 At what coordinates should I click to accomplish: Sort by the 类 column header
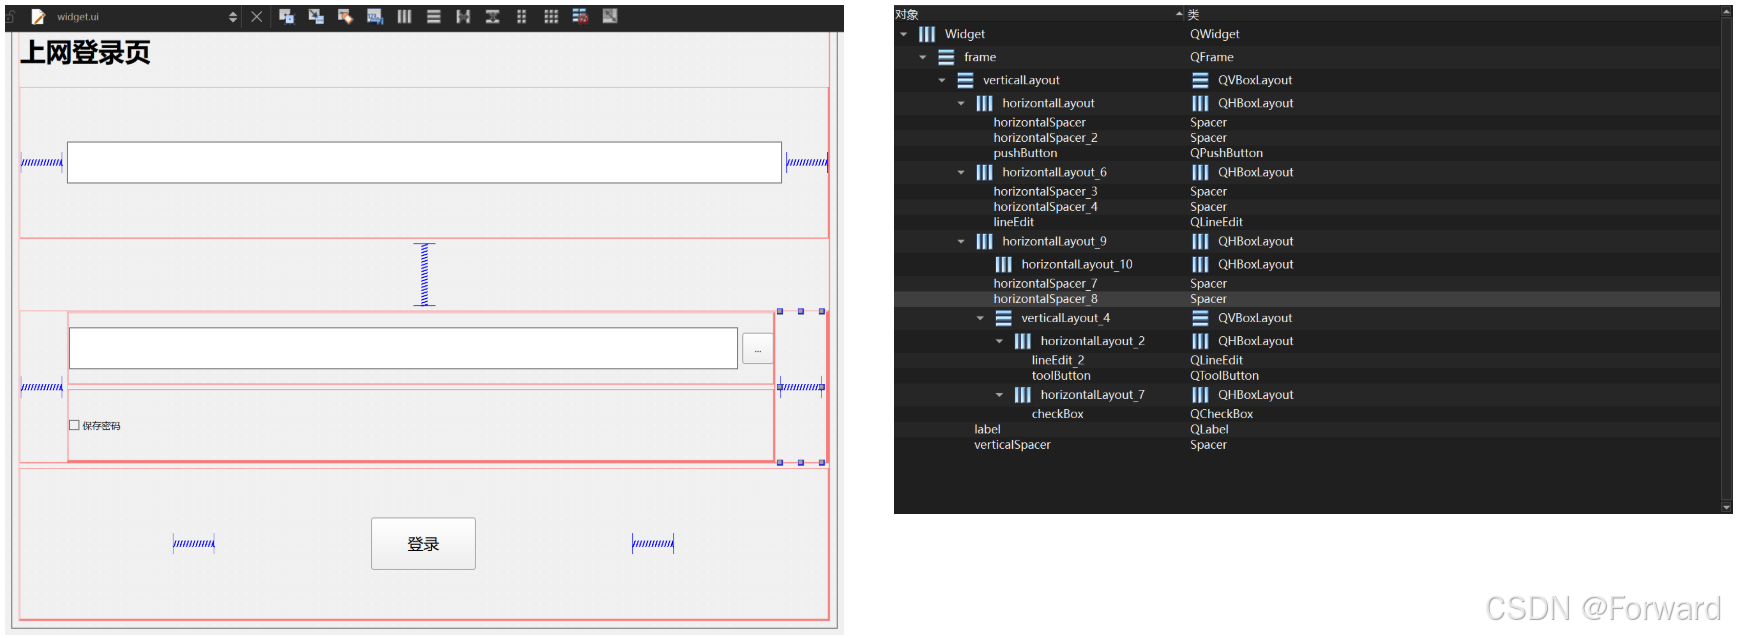1193,14
